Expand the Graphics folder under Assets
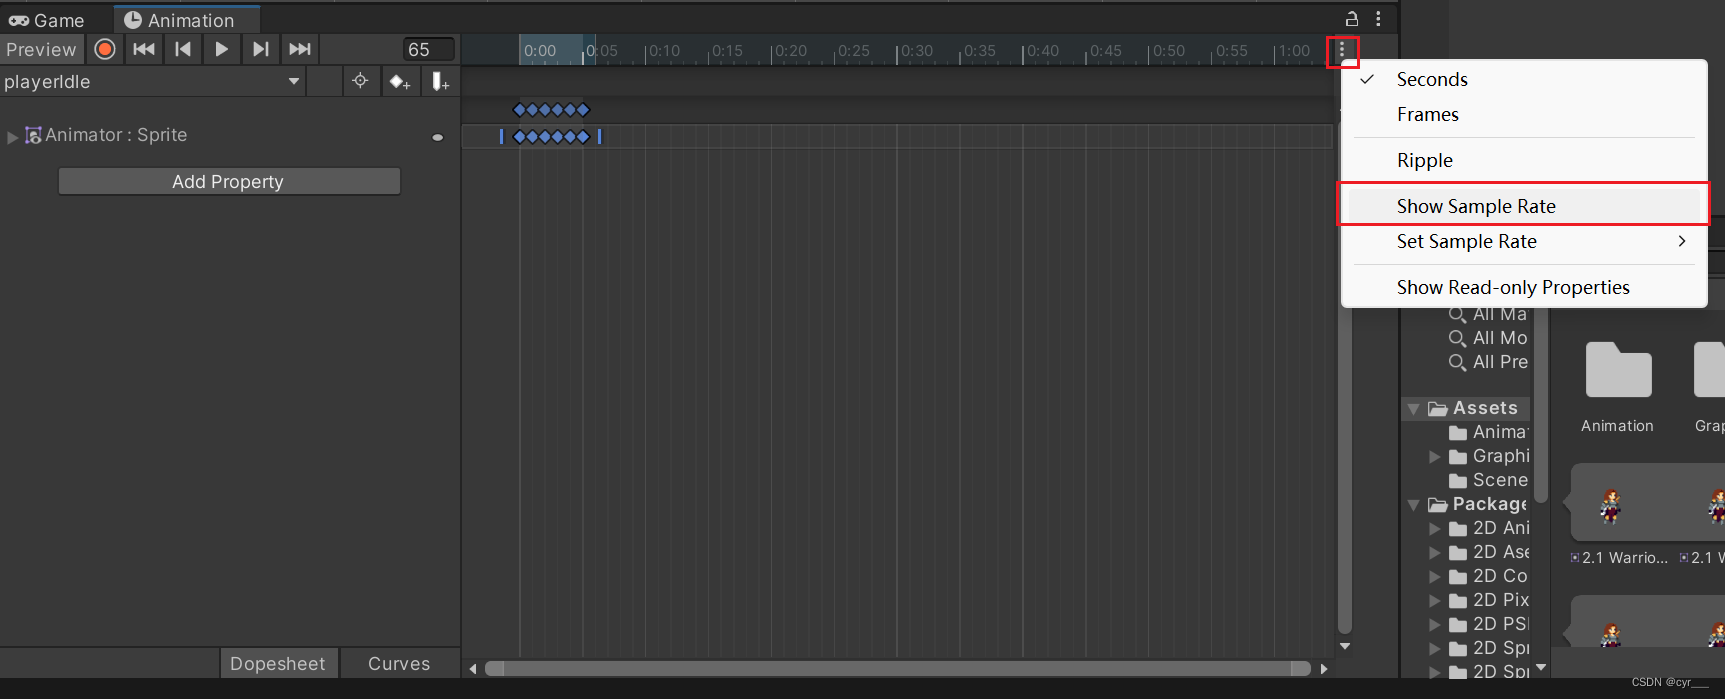 (1435, 457)
